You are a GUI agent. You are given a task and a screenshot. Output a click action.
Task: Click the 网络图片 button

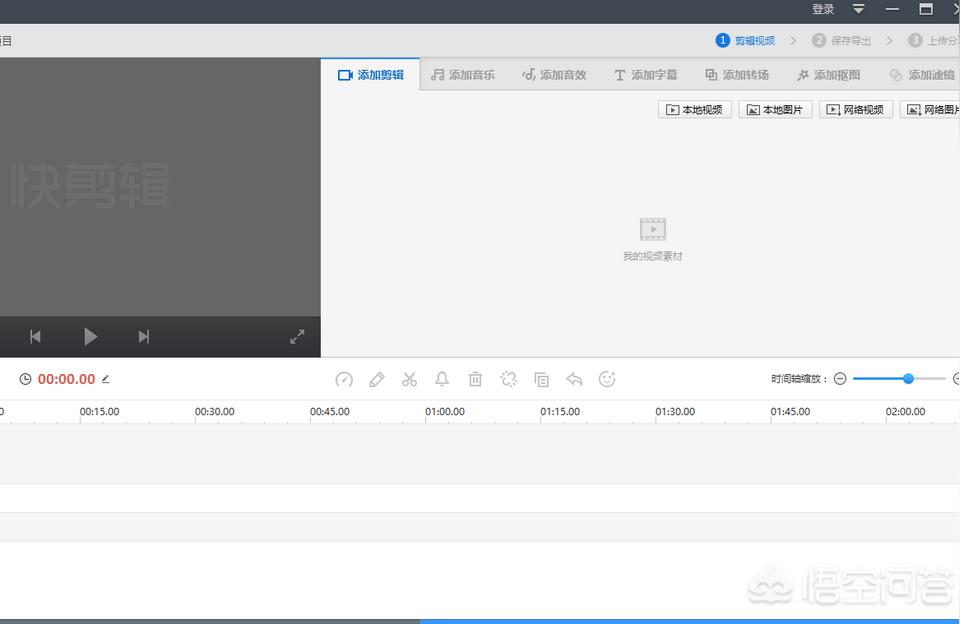click(x=930, y=110)
